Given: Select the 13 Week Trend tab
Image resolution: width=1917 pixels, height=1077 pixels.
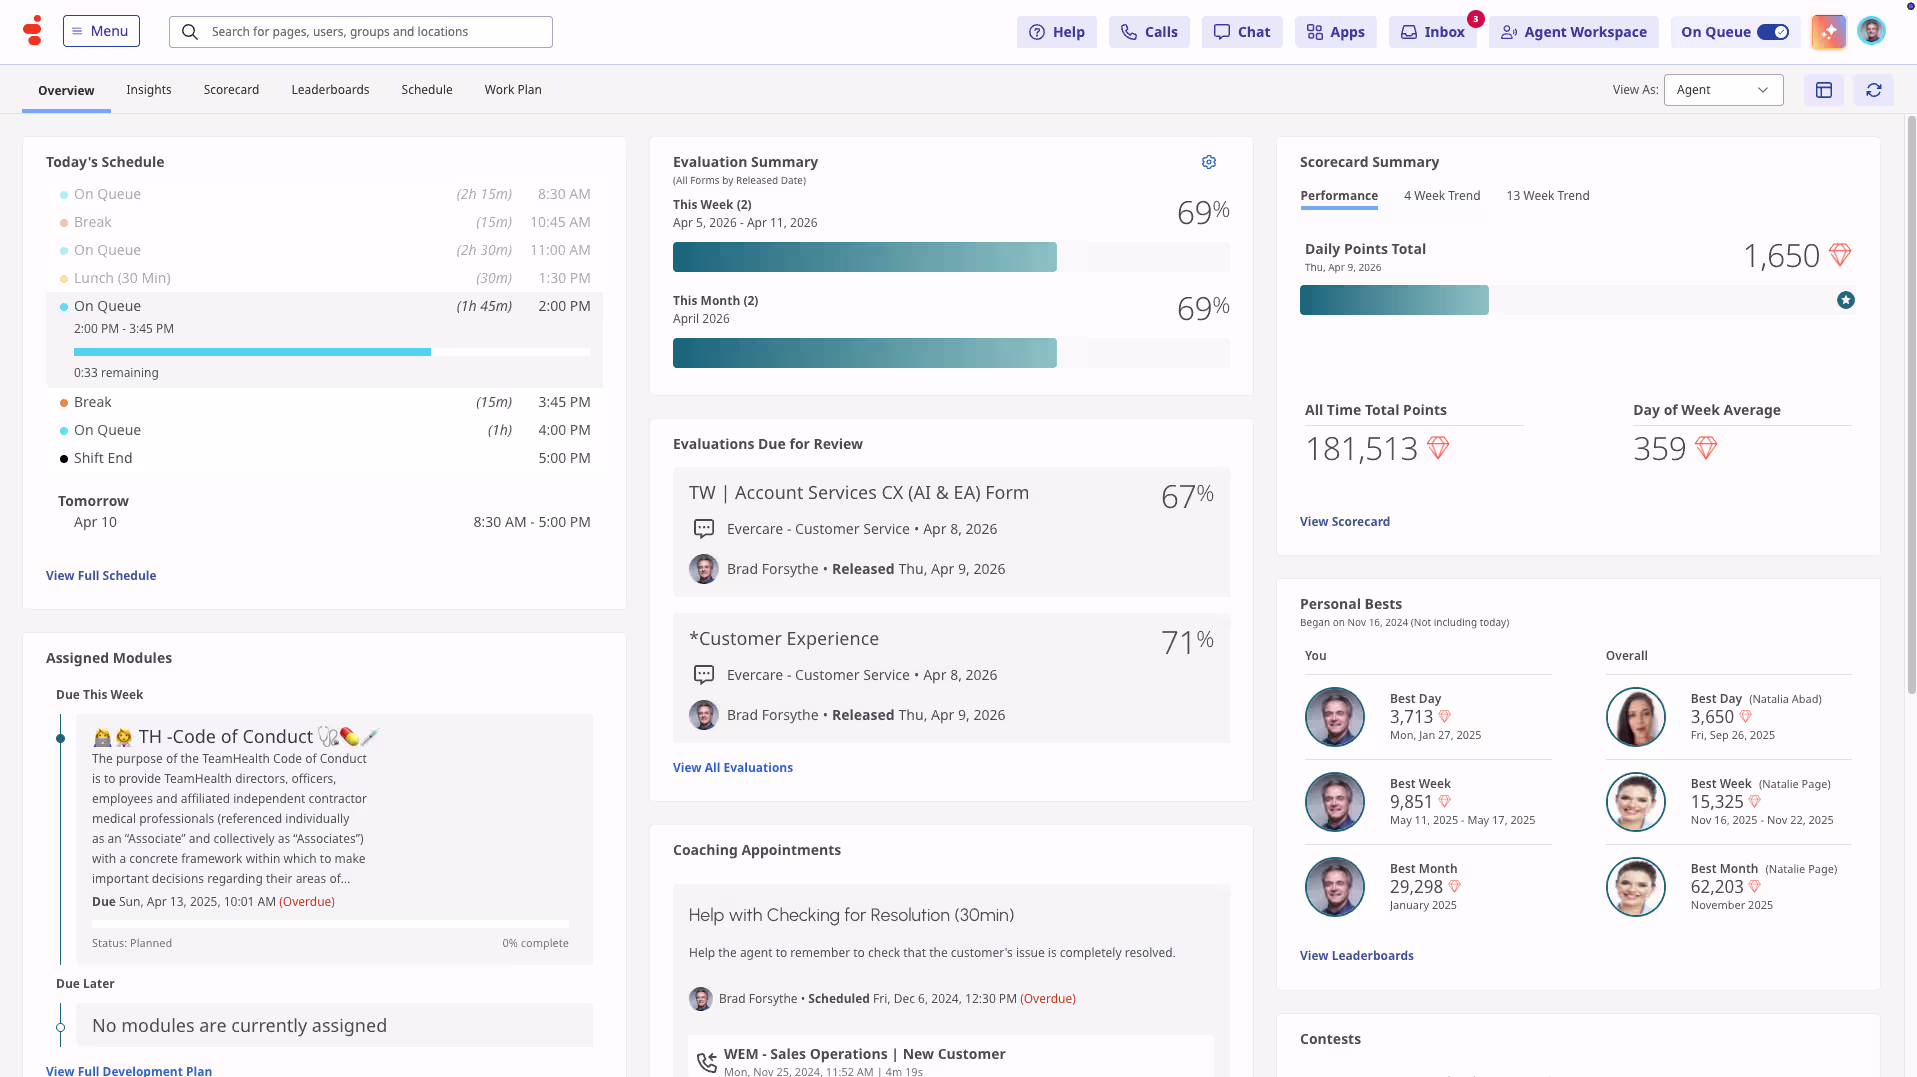Looking at the screenshot, I should click(x=1548, y=196).
